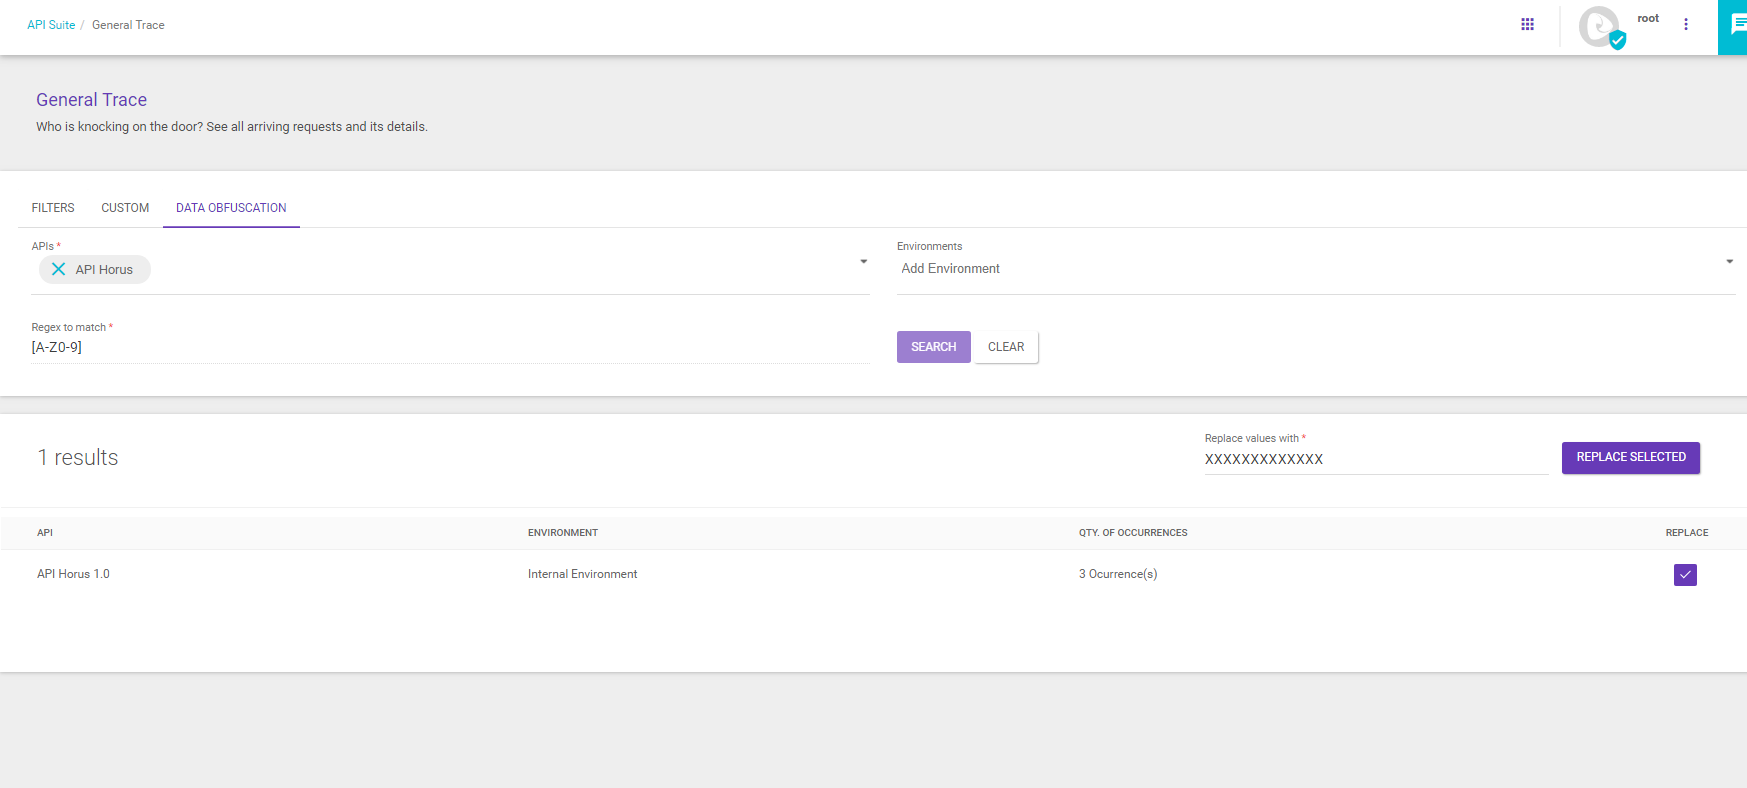Click the Replace Selected button

coord(1630,457)
